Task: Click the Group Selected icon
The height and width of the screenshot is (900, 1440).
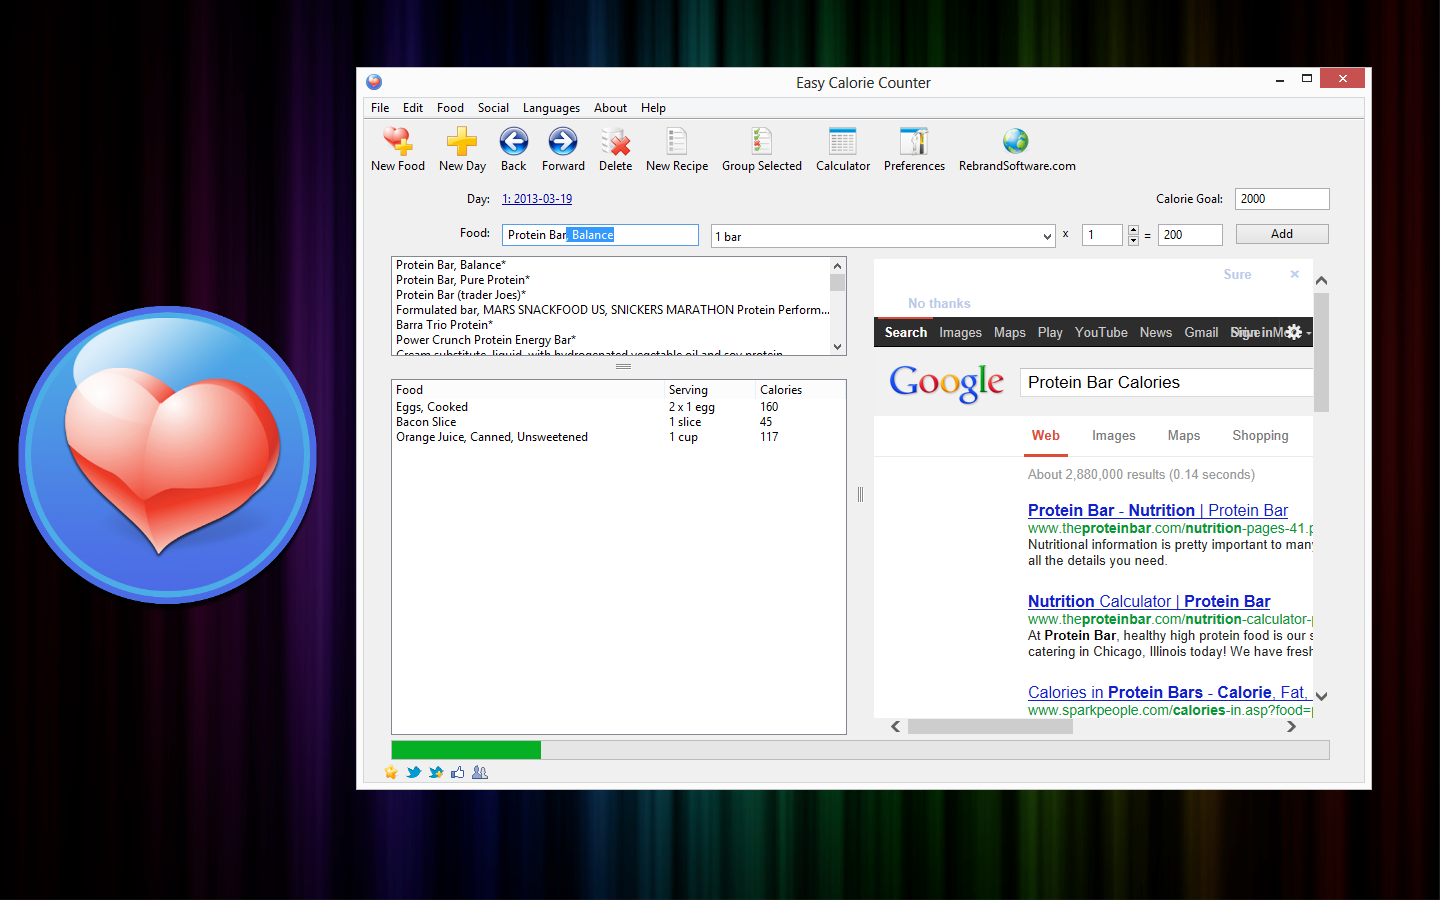Action: (762, 142)
